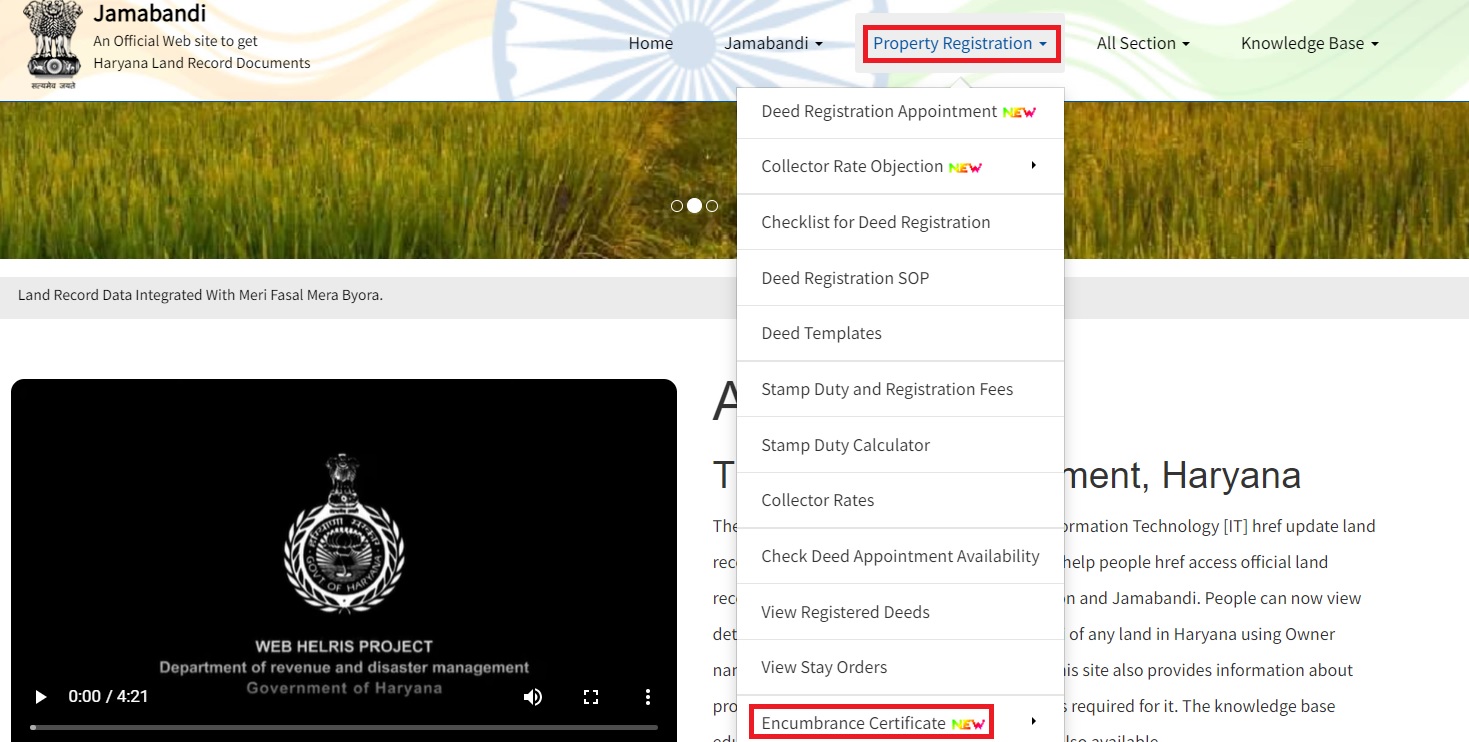Select the NEW badge beside Encumbrance Certificate
1469x742 pixels.
[x=968, y=723]
